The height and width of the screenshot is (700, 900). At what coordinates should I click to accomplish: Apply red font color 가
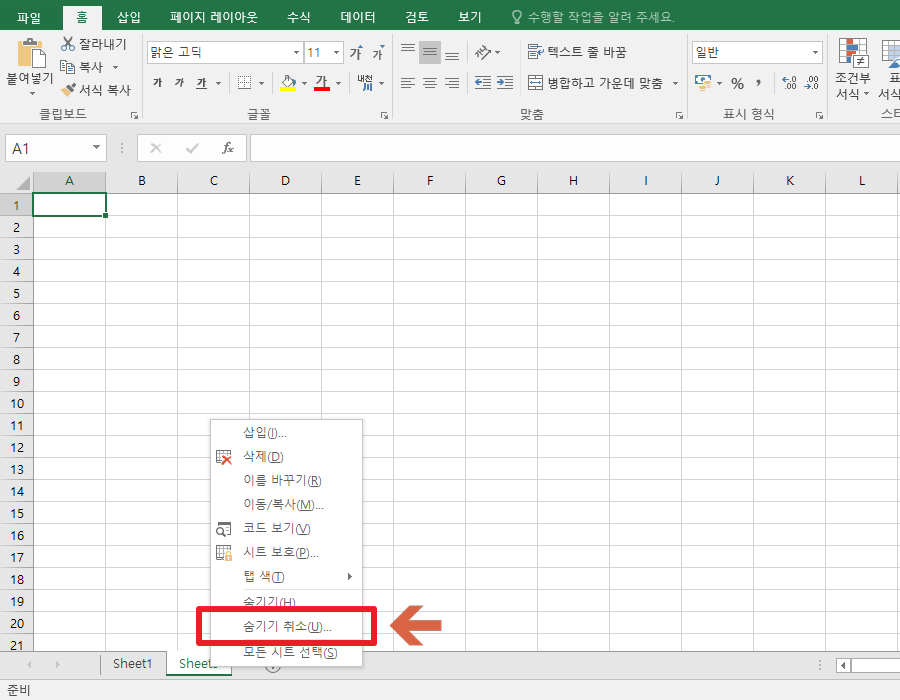point(322,83)
